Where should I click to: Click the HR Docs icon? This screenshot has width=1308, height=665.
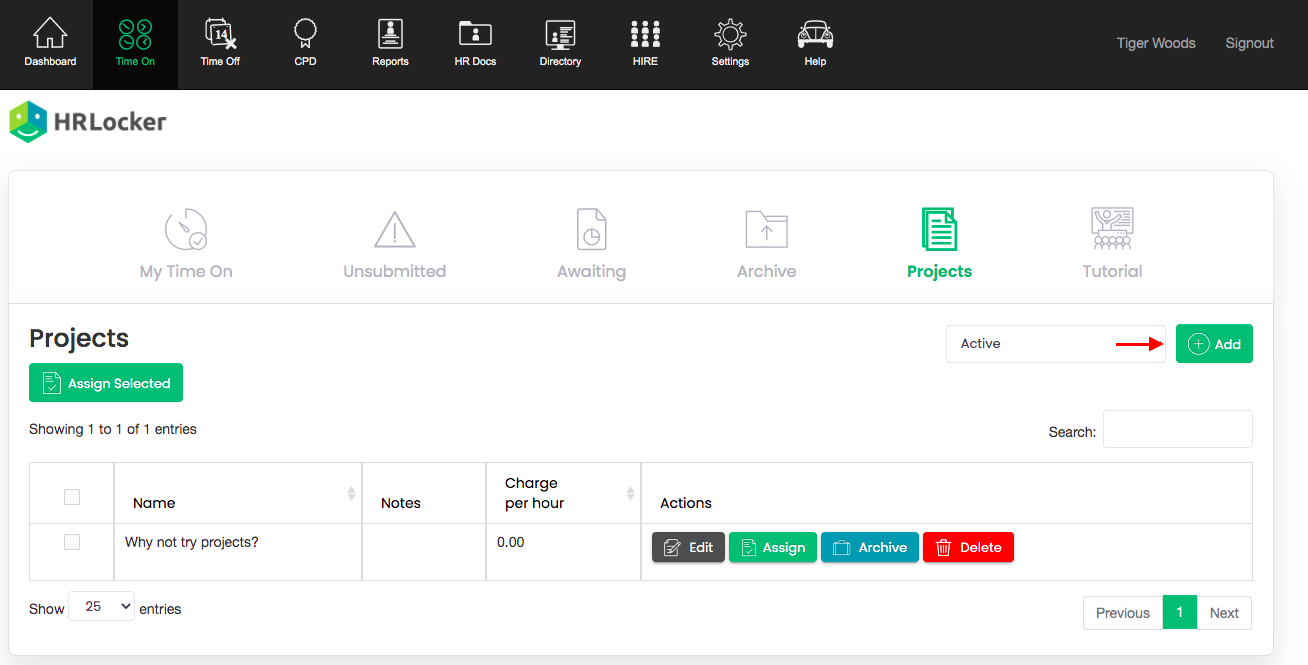(x=474, y=42)
